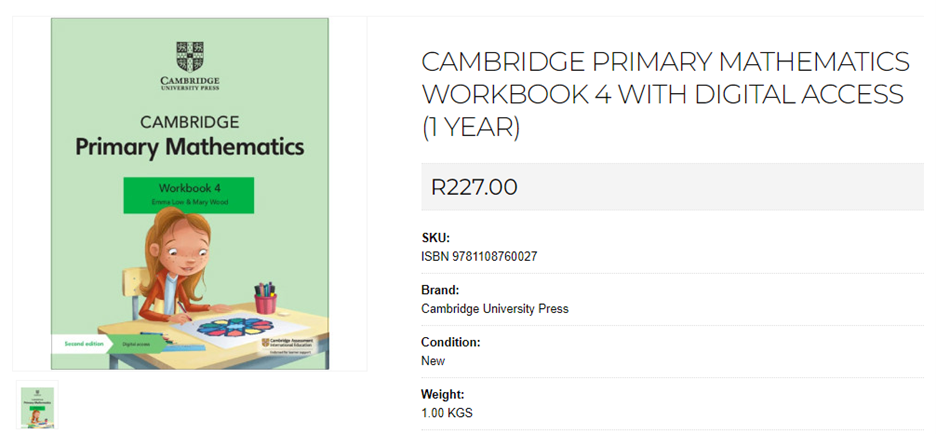
Task: Click the Condition label
Action: pos(451,342)
